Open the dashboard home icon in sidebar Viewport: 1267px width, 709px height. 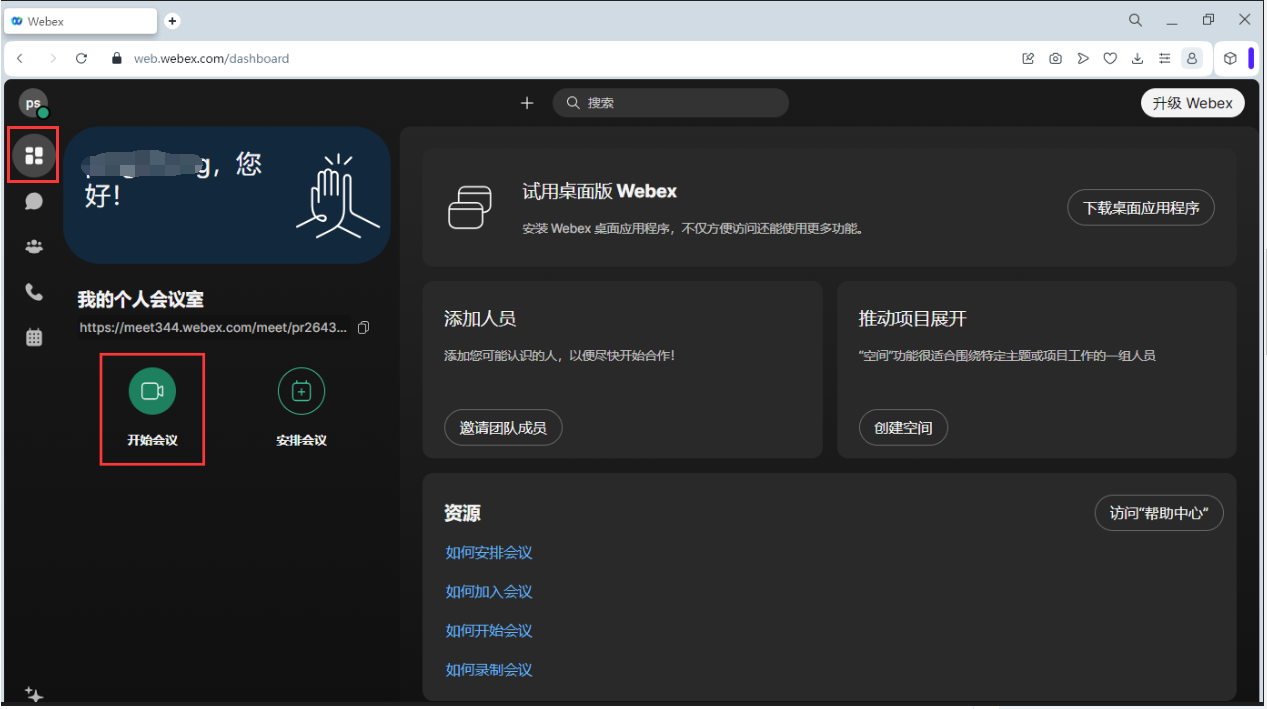tap(34, 155)
